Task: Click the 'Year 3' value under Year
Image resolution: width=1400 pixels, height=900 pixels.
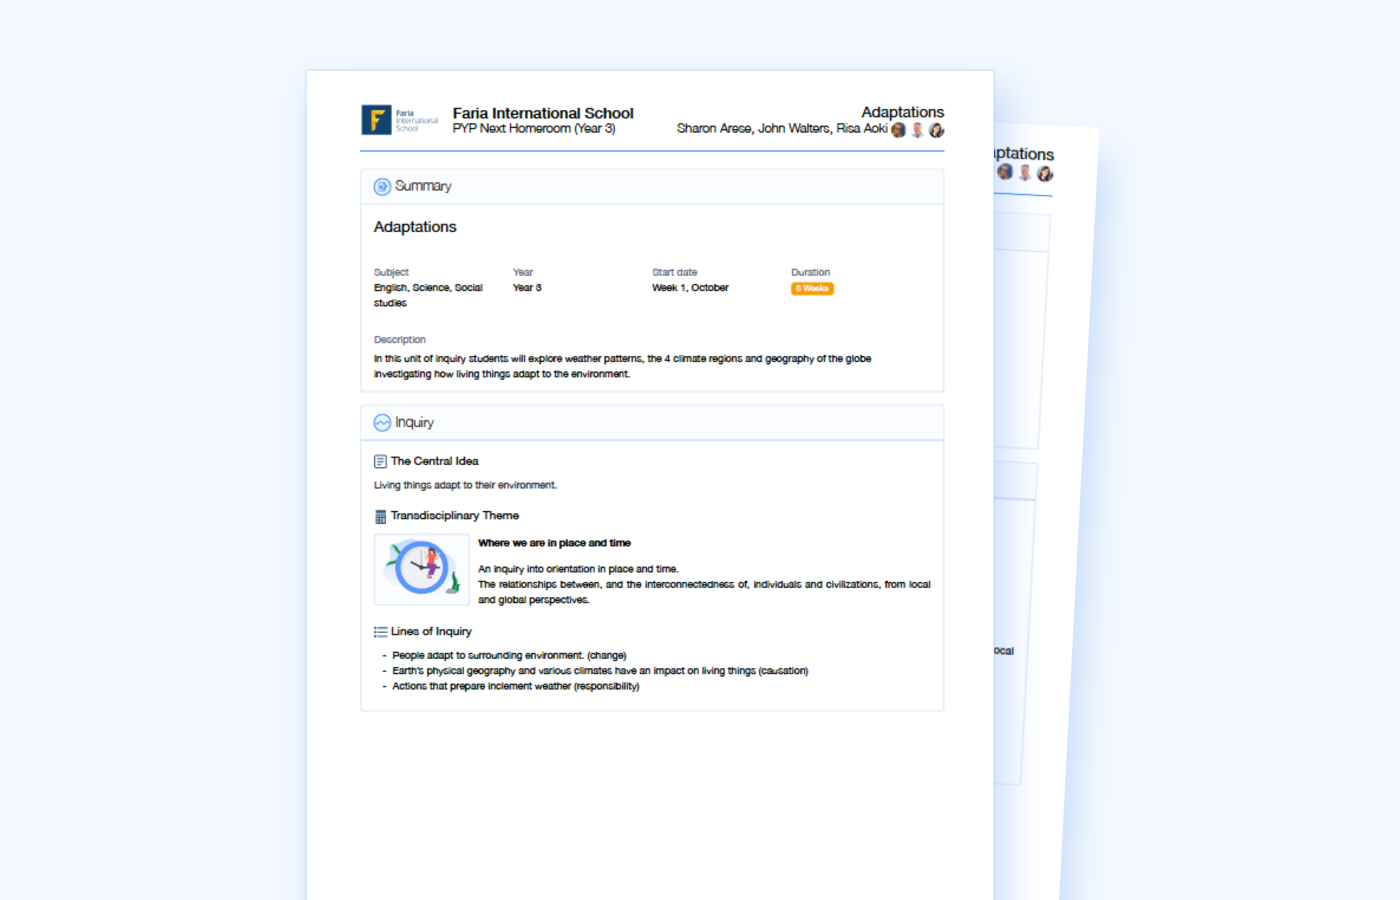Action: (527, 288)
